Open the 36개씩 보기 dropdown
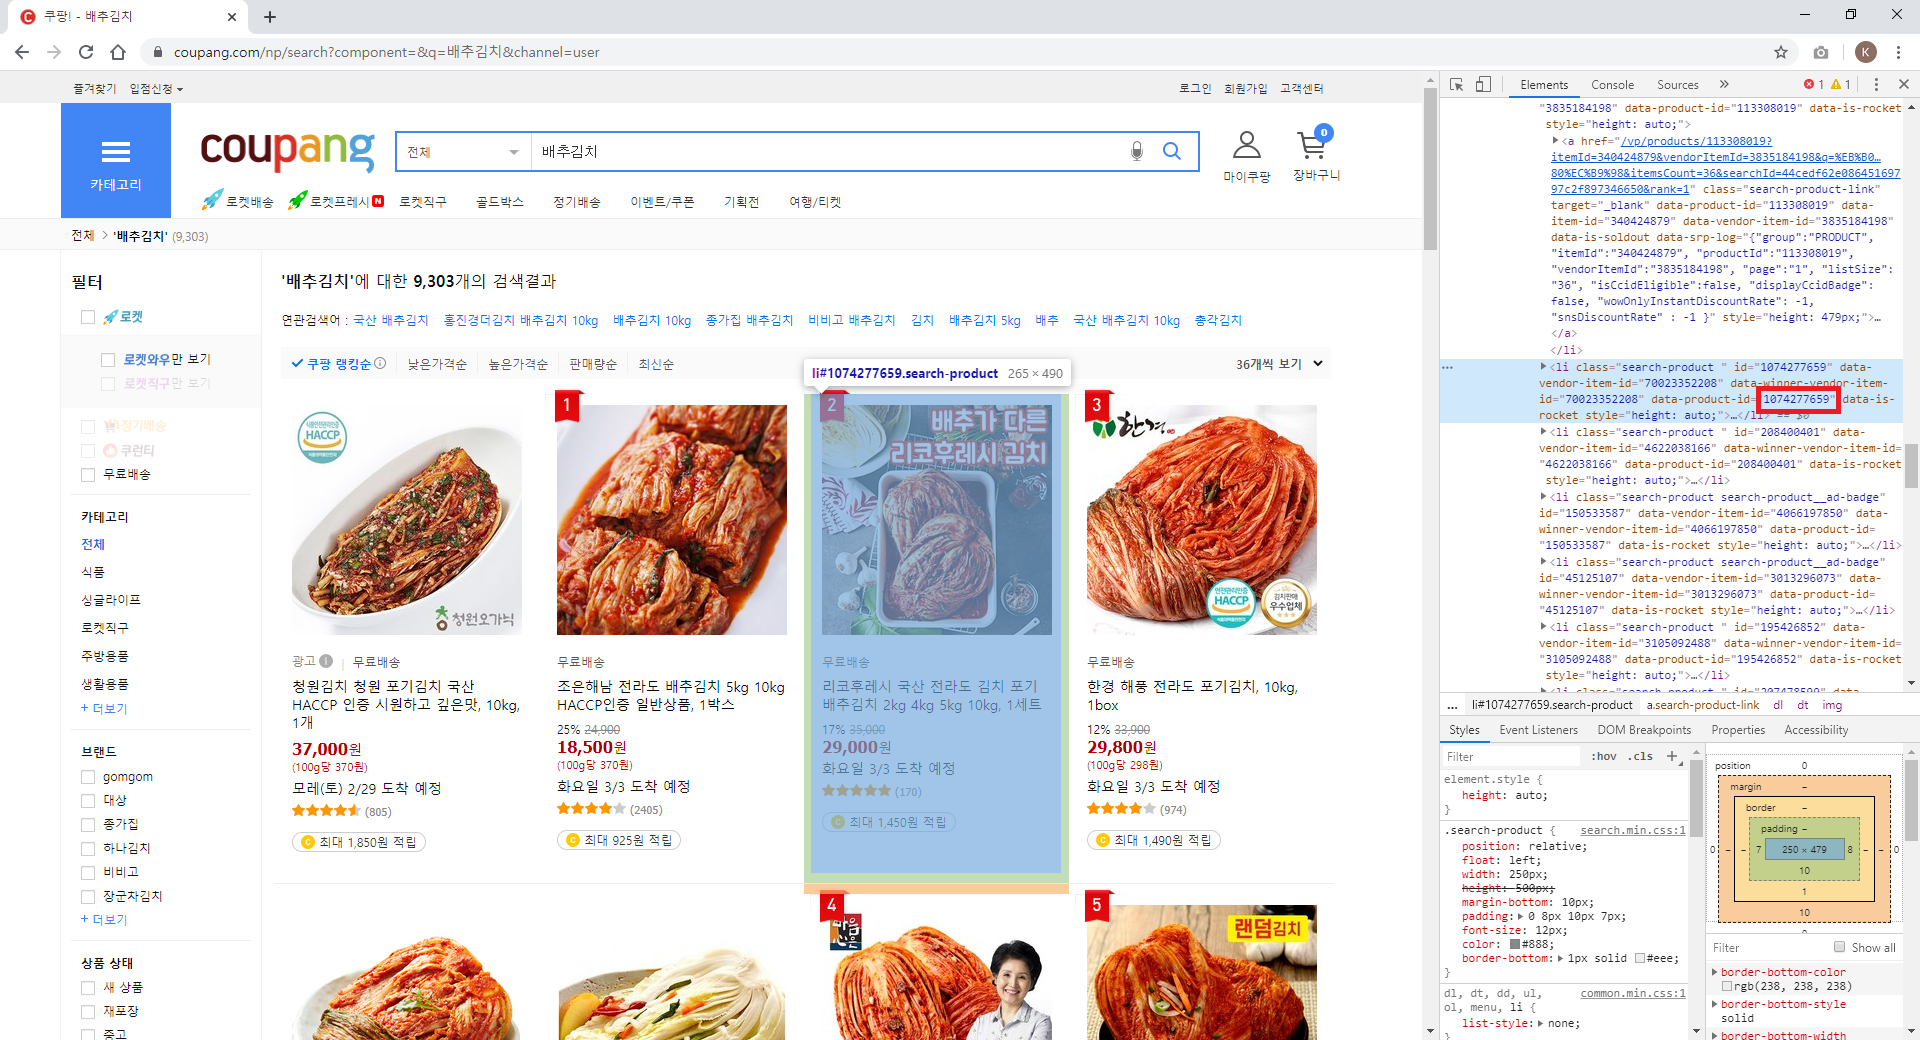The height and width of the screenshot is (1040, 1920). click(x=1279, y=364)
